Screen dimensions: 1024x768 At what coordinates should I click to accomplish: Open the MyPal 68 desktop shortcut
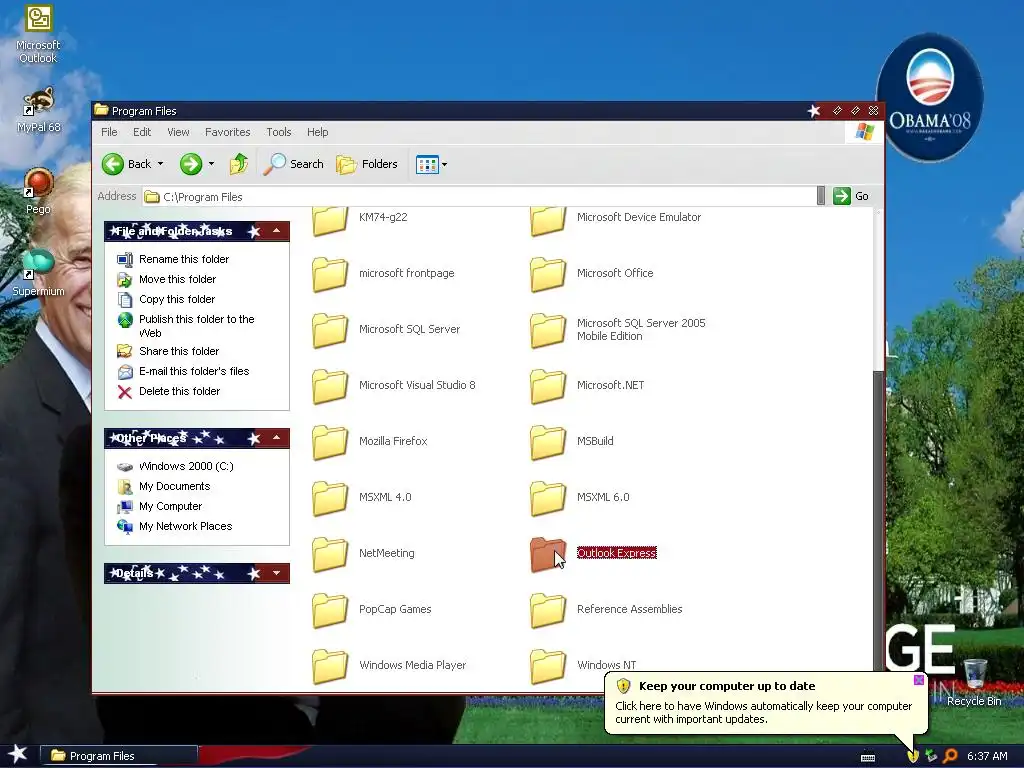click(38, 110)
